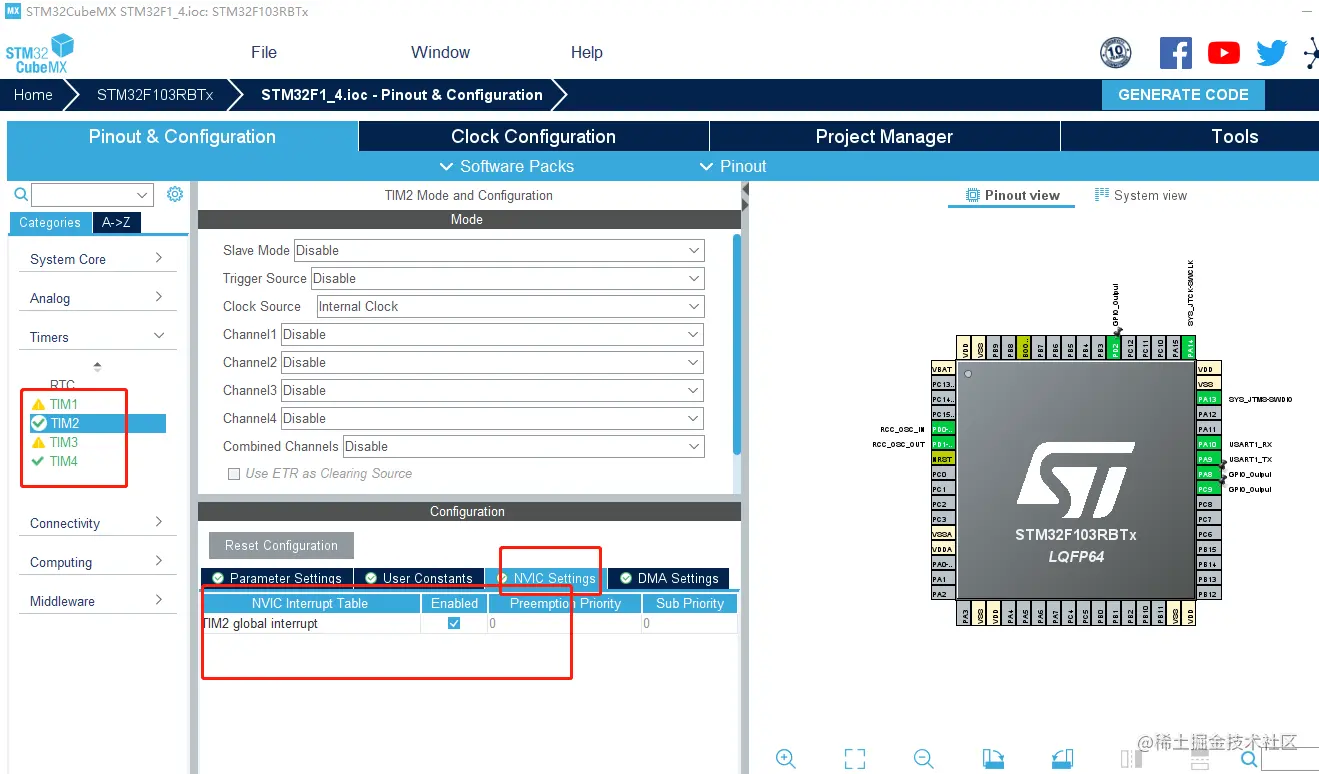Image resolution: width=1319 pixels, height=774 pixels.
Task: Select the PC9 GPIO output pin
Action: (x=1209, y=489)
